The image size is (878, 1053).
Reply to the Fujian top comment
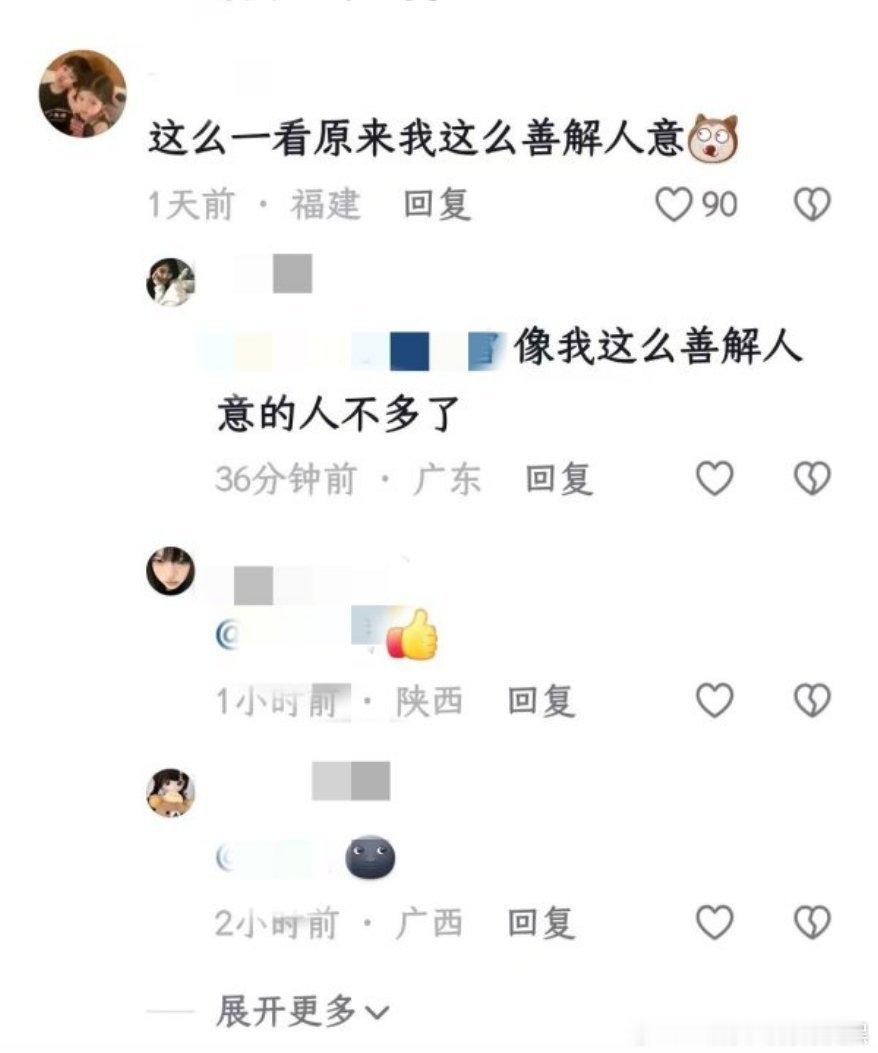(437, 204)
